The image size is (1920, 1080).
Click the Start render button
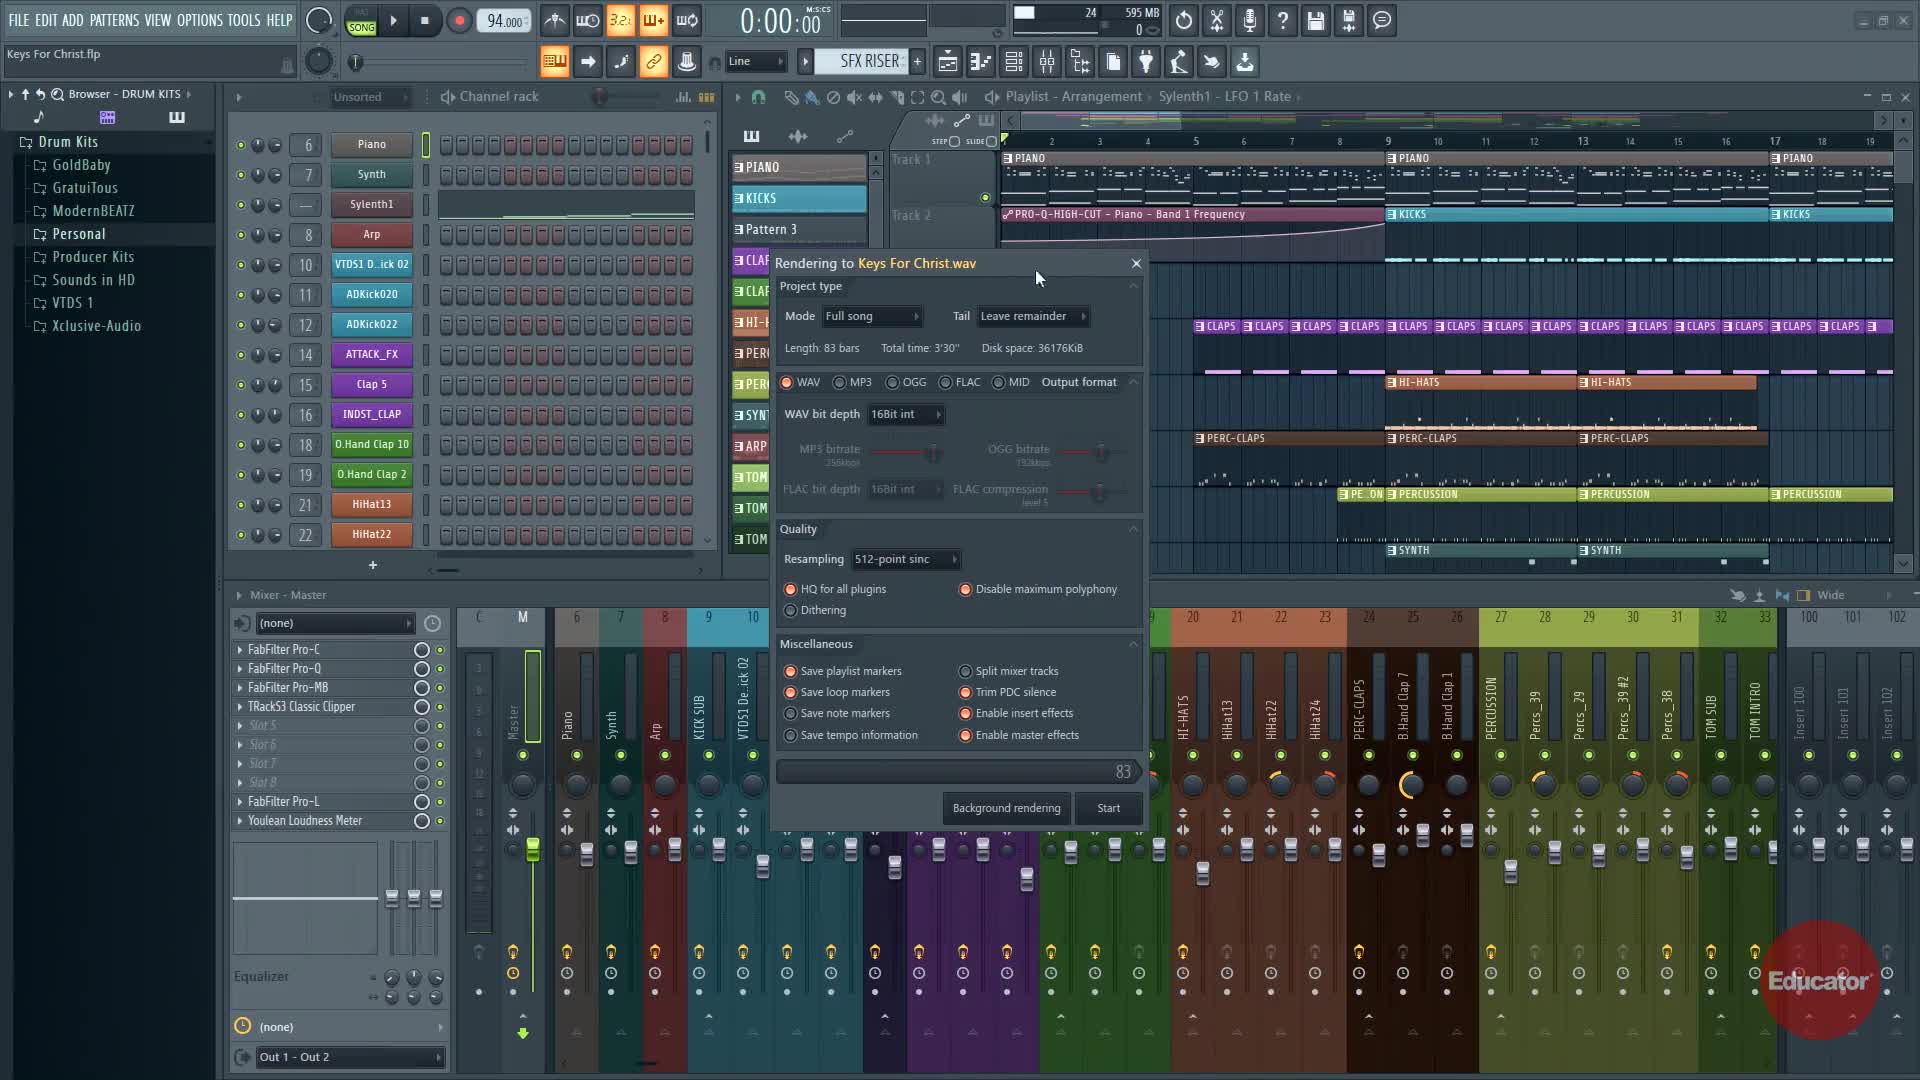[x=1108, y=808]
